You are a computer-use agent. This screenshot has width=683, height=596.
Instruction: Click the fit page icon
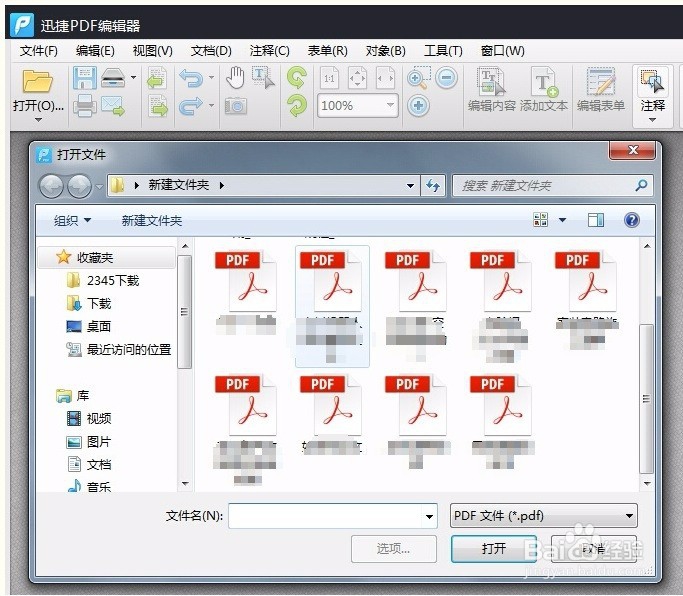pos(357,78)
